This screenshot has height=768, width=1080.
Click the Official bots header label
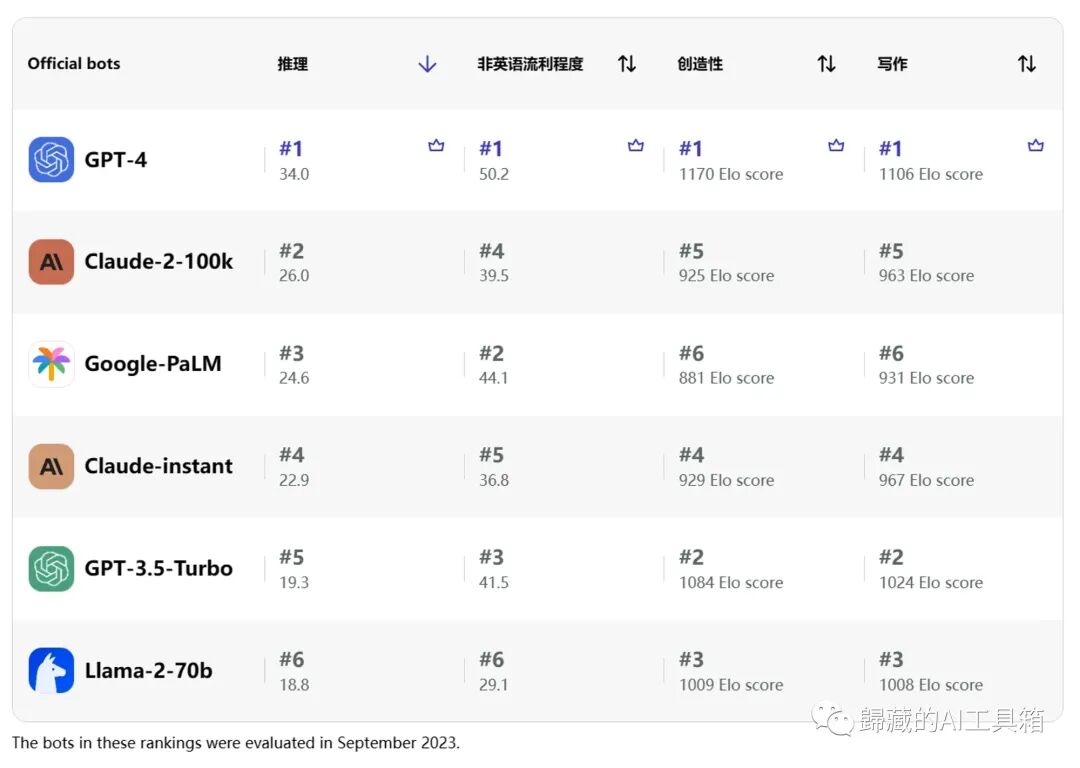coord(74,63)
